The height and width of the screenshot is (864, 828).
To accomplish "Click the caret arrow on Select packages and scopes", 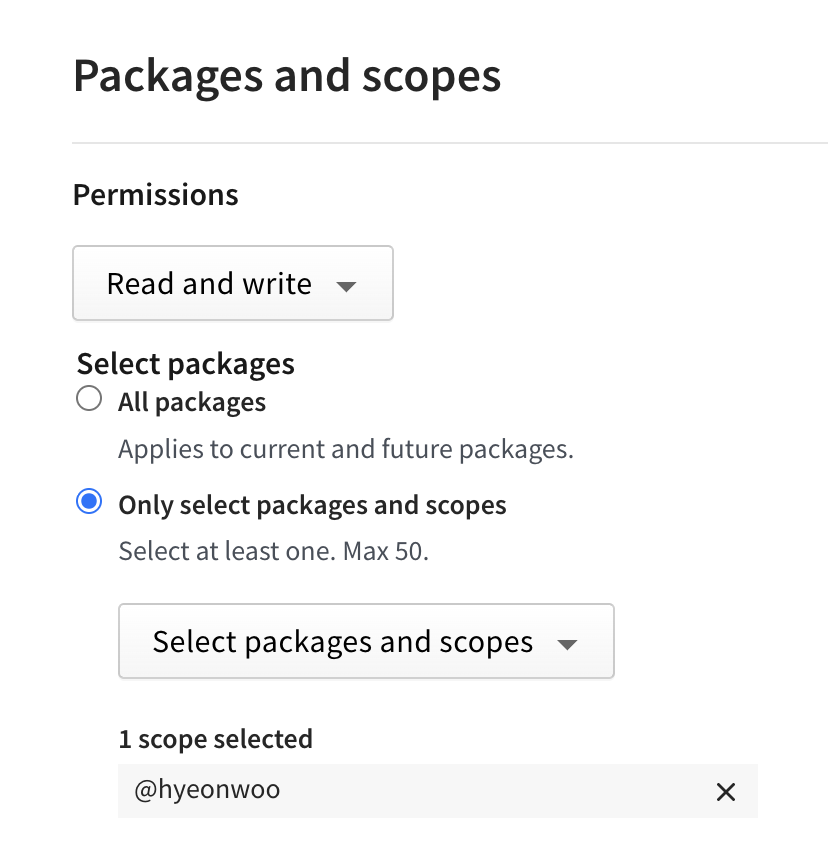I will (x=567, y=644).
